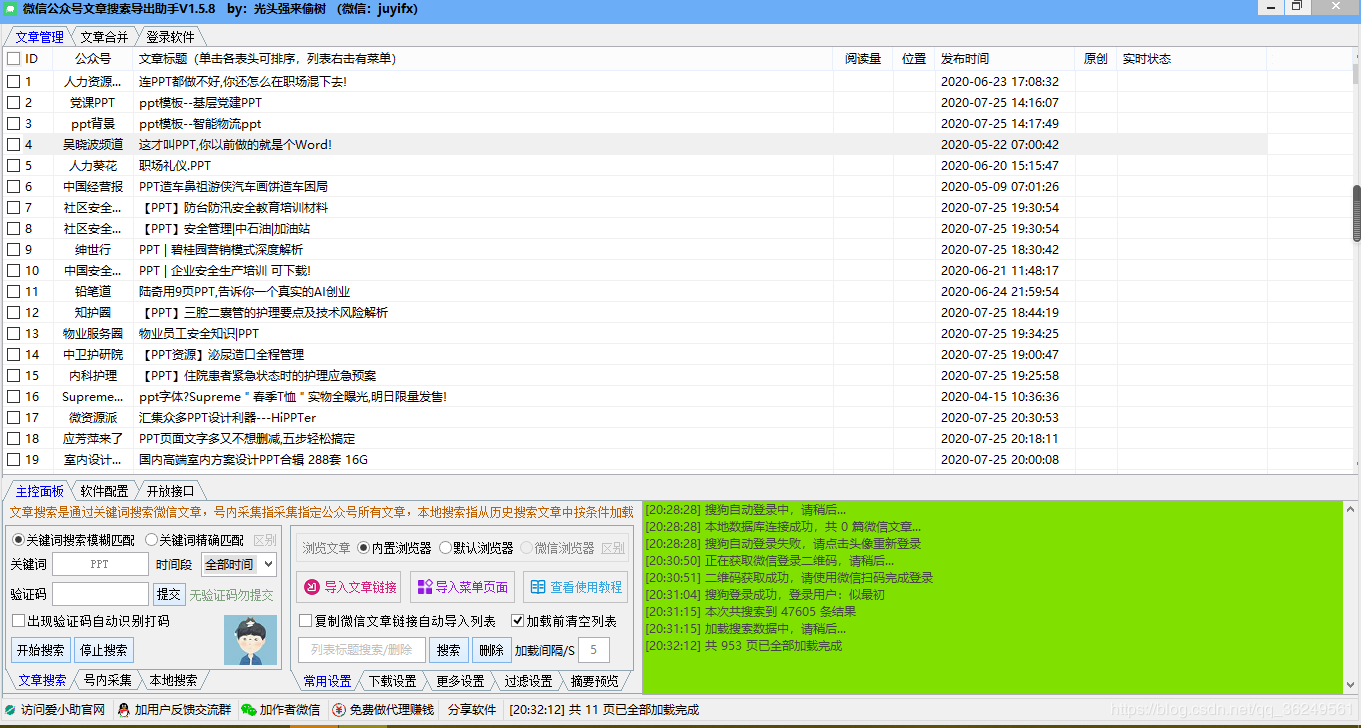This screenshot has width=1361, height=728.
Task: Click the user avatar to re-login
Action: 250,639
